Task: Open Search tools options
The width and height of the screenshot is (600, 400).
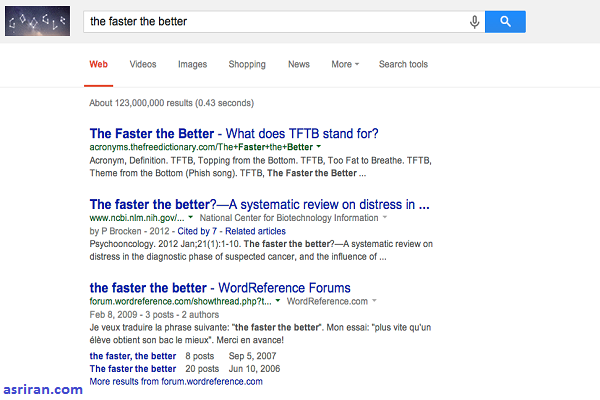Action: [403, 65]
